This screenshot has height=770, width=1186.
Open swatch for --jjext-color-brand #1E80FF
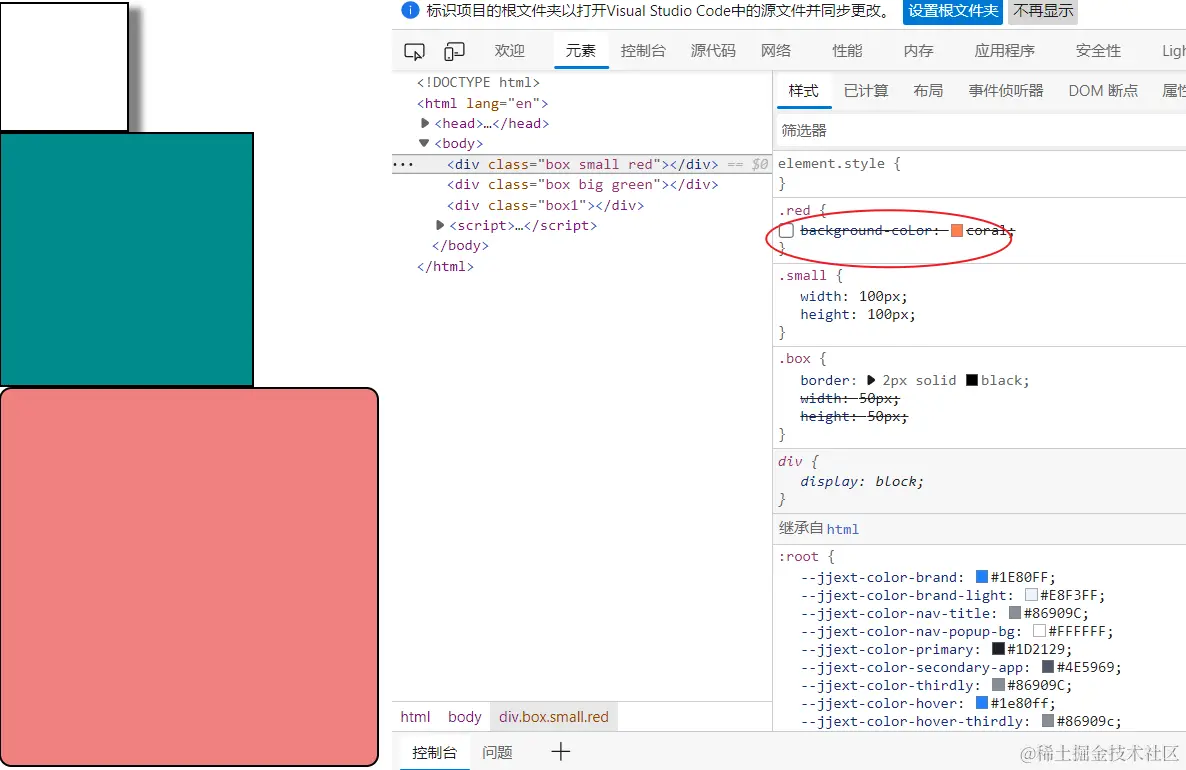[x=982, y=577]
